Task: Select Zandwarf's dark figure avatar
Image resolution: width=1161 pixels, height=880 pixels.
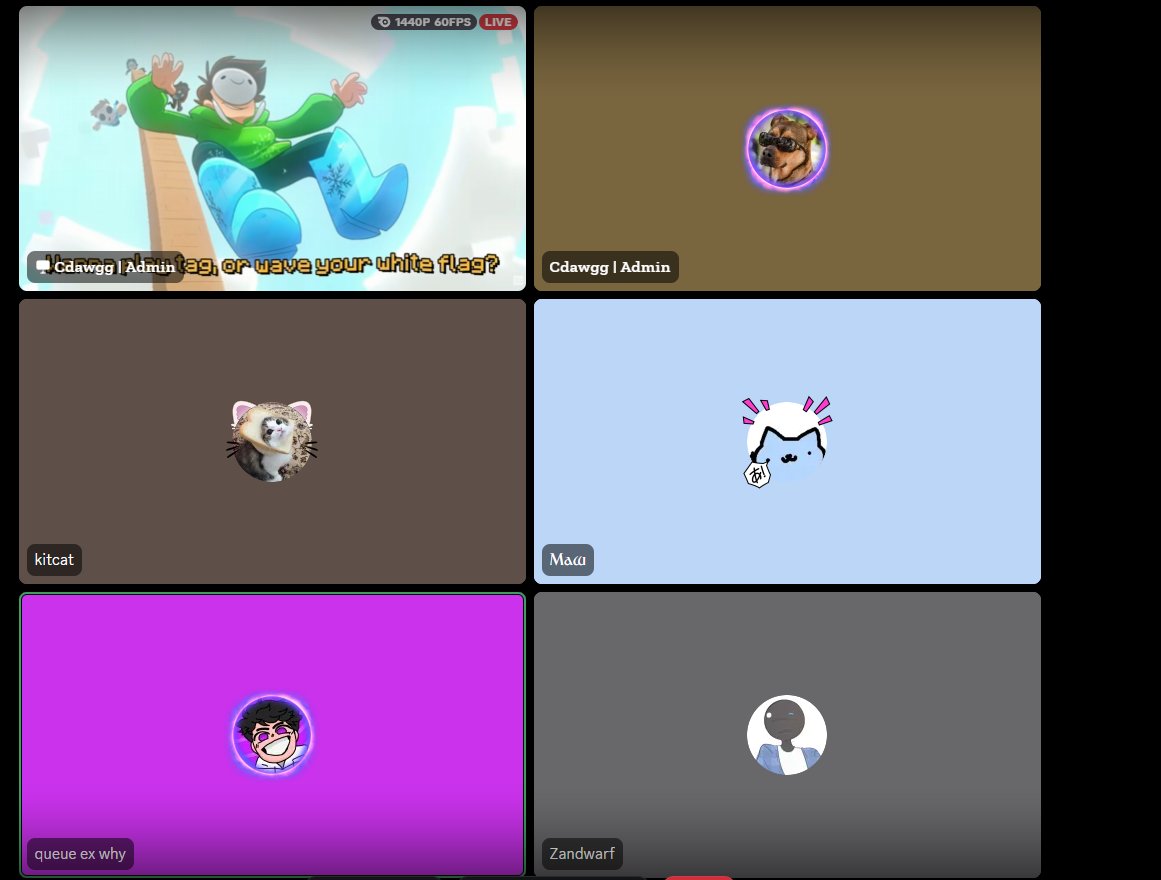Action: coord(786,735)
